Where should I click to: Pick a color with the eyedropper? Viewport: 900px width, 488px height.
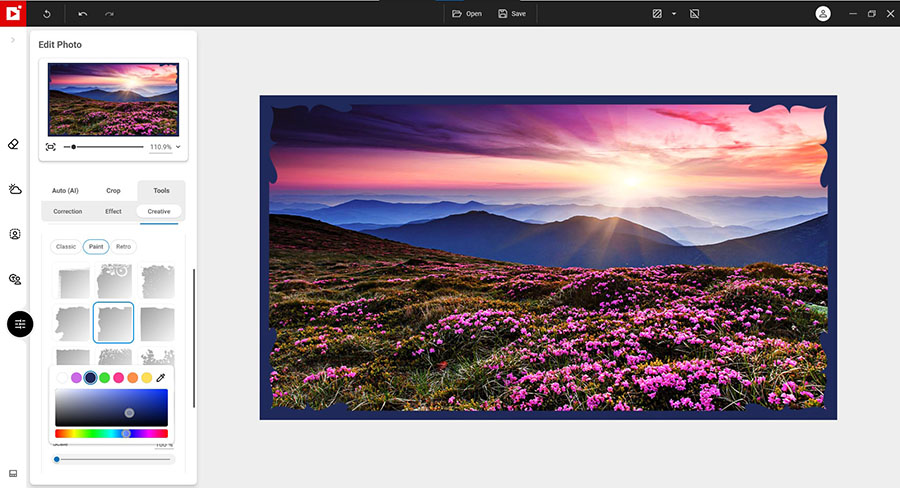(x=161, y=378)
